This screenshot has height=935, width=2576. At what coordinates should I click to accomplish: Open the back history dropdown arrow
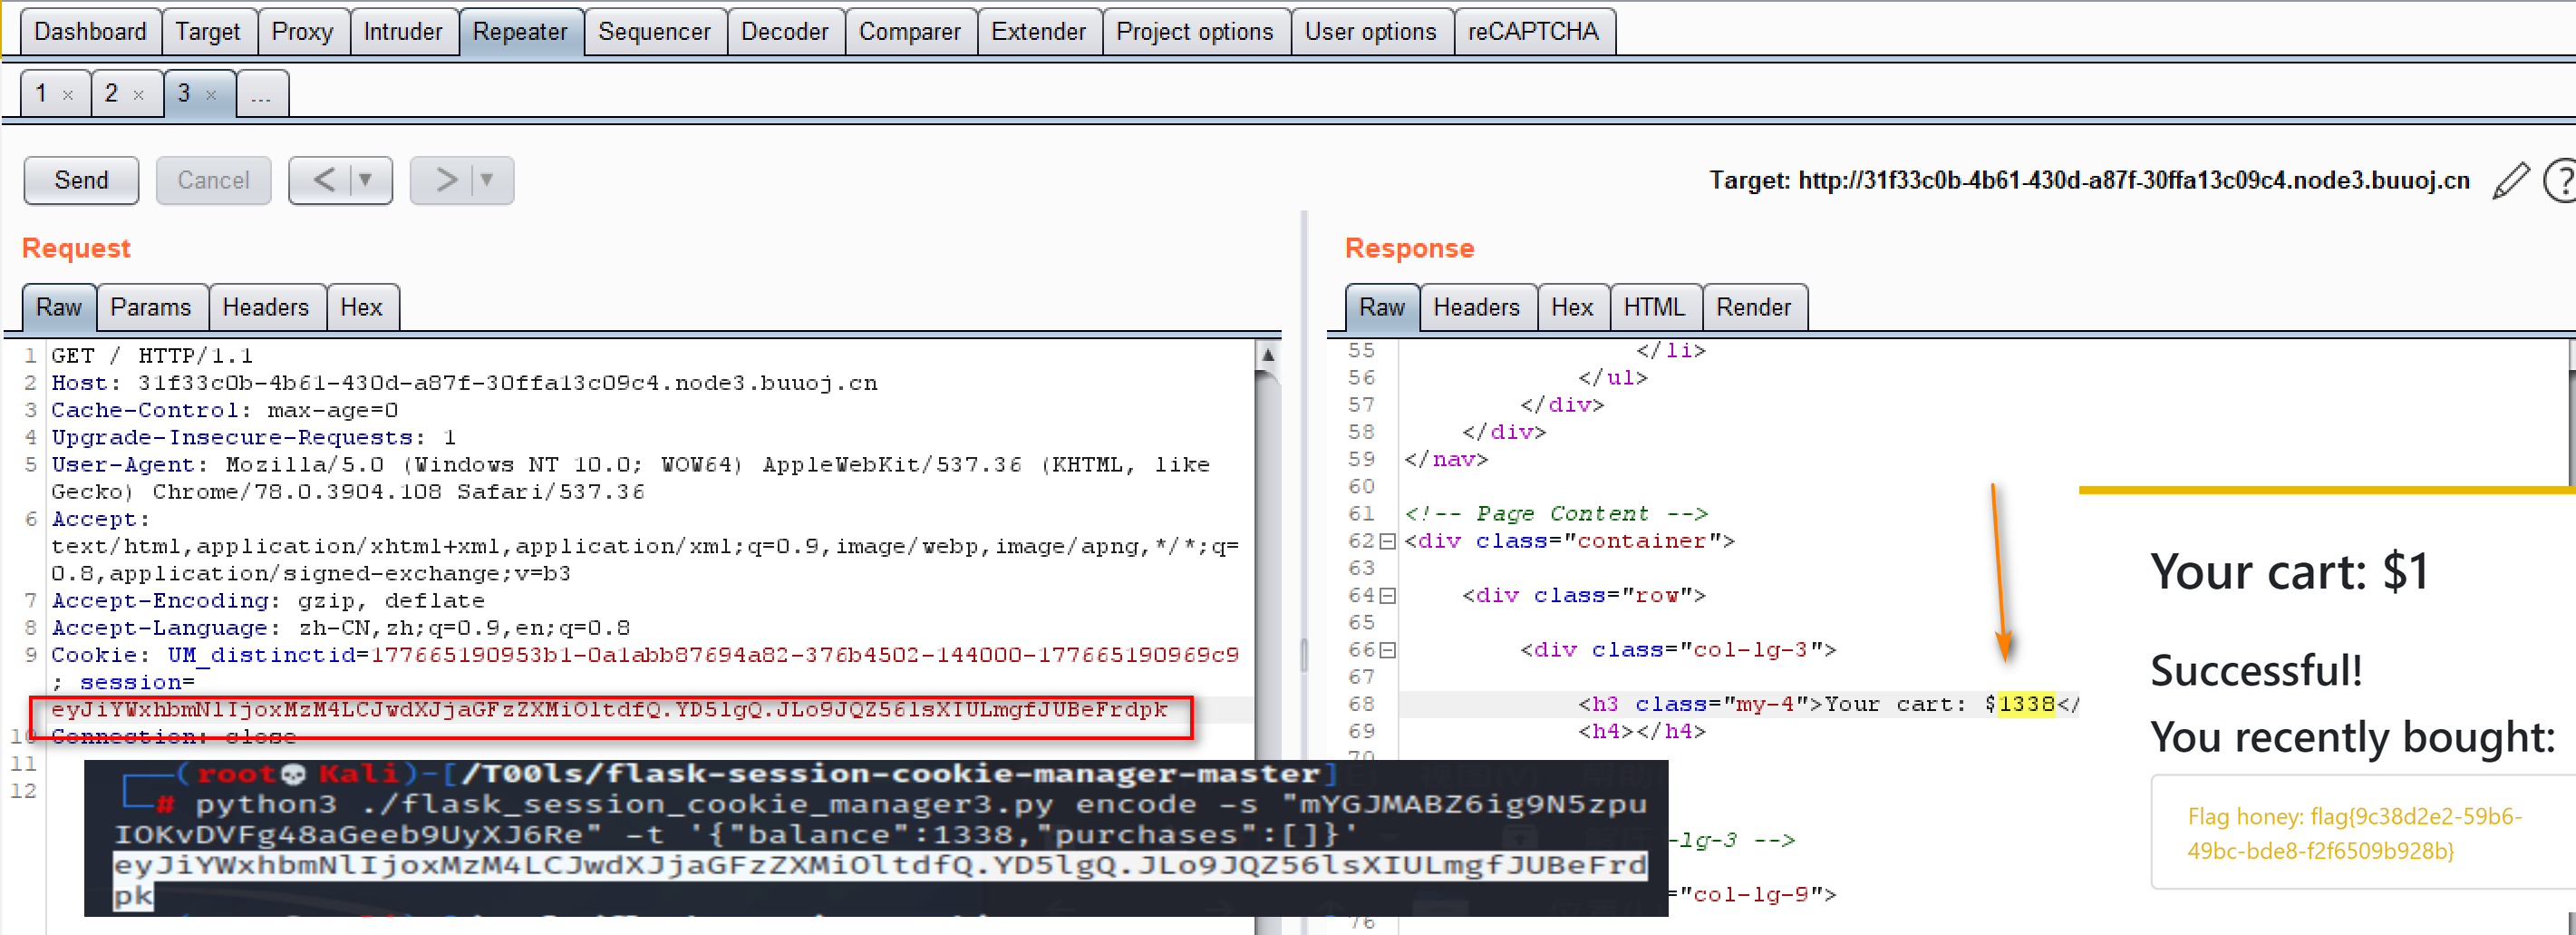coord(366,180)
